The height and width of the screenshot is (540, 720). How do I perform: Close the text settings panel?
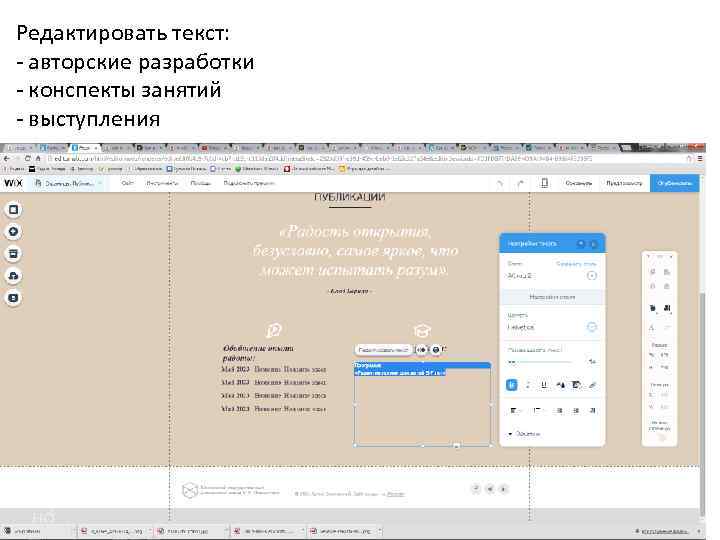[594, 243]
